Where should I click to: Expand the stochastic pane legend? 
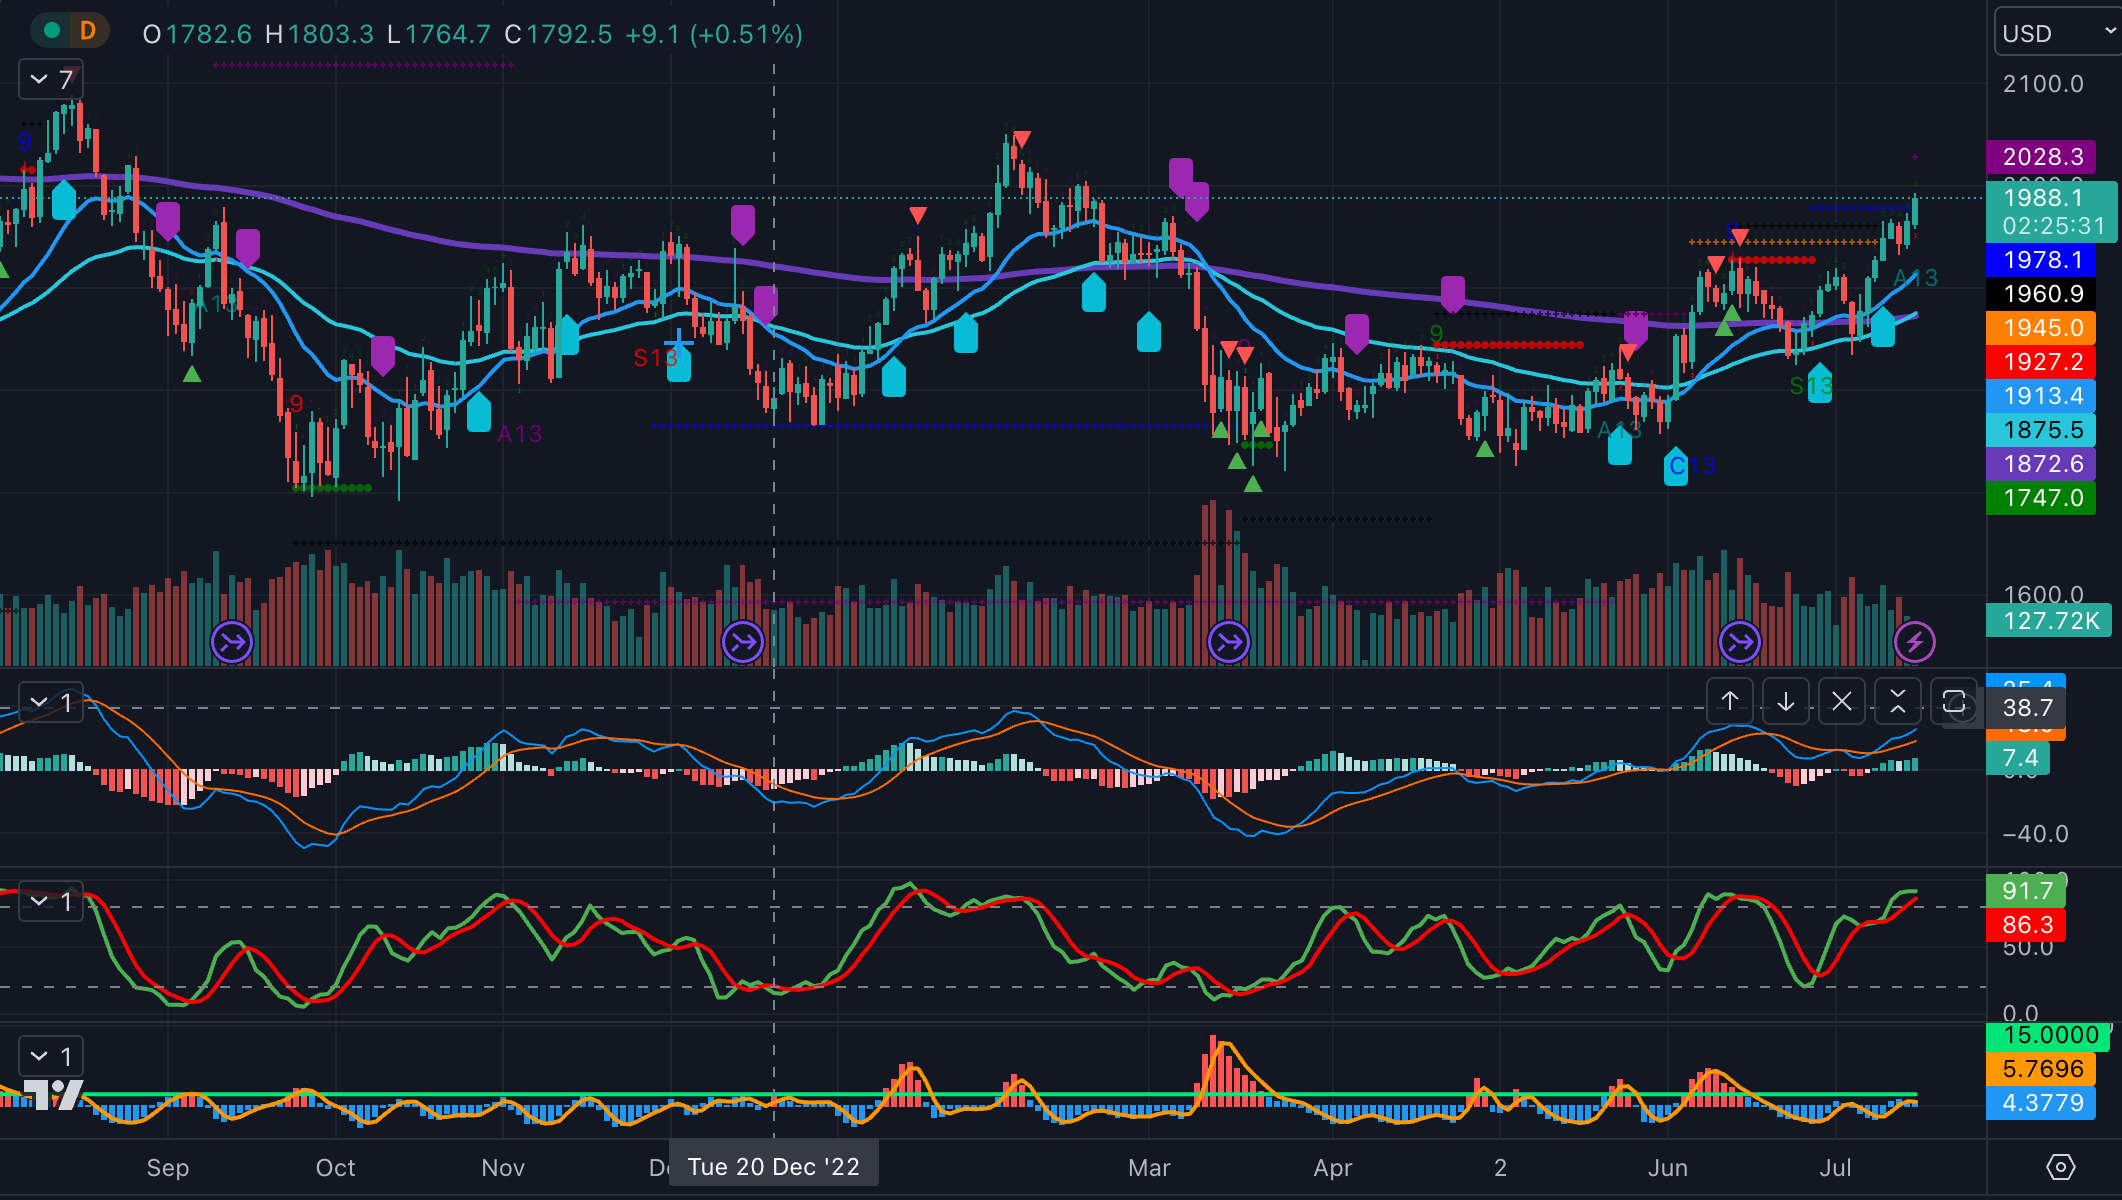click(50, 901)
